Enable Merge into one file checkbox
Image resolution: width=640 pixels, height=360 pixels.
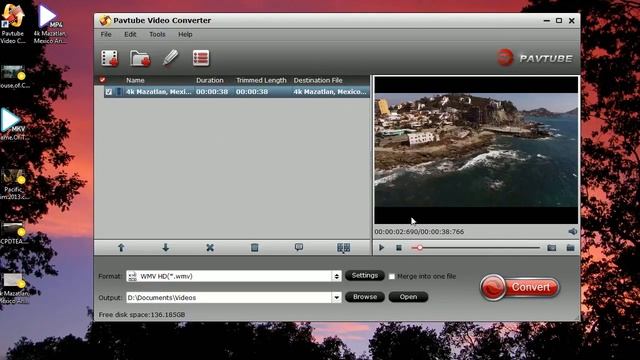tap(391, 276)
